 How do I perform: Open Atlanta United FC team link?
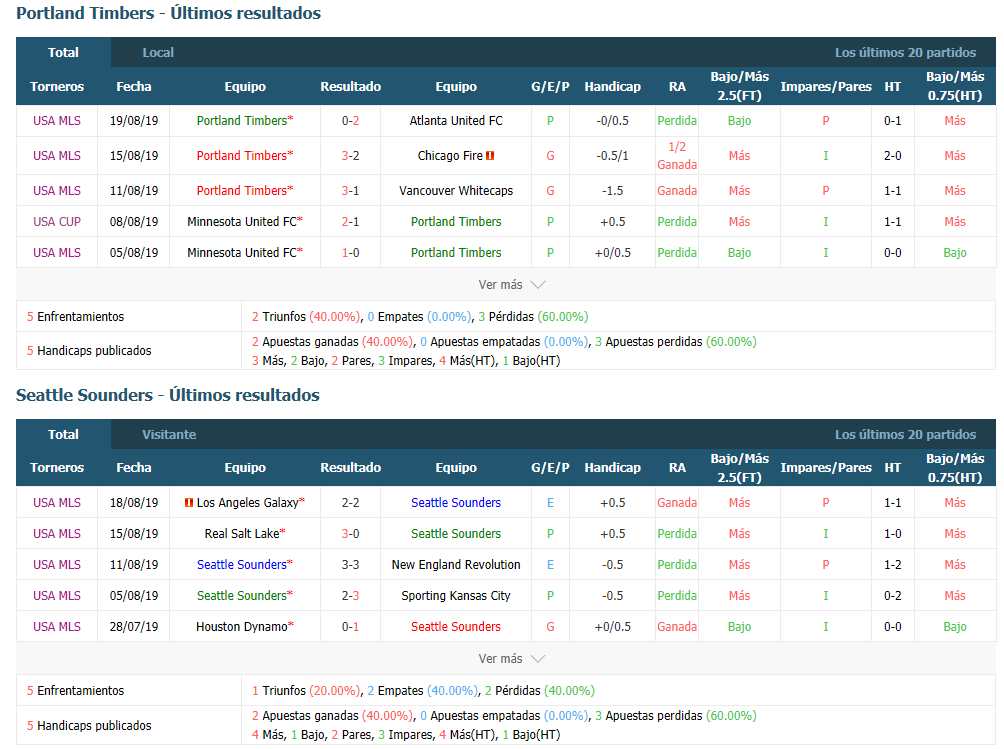tap(456, 120)
